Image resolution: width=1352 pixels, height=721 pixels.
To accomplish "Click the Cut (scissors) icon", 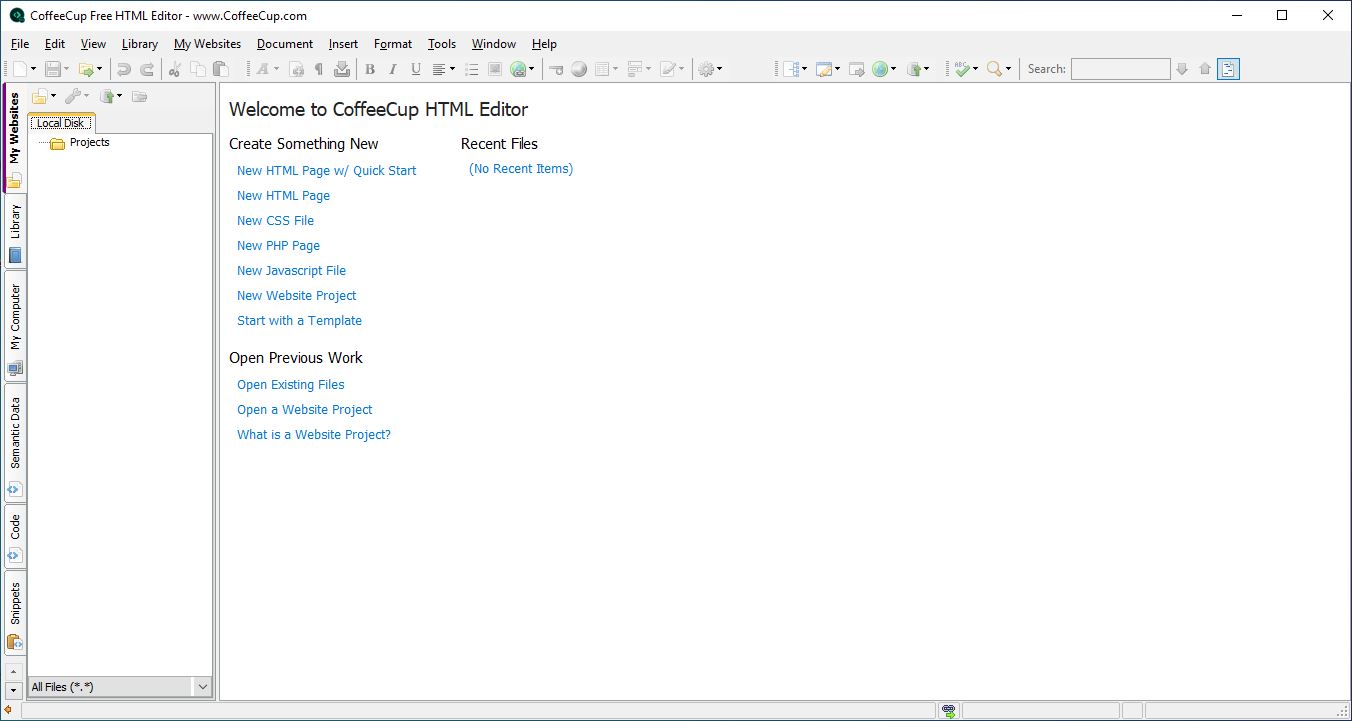I will [x=175, y=69].
